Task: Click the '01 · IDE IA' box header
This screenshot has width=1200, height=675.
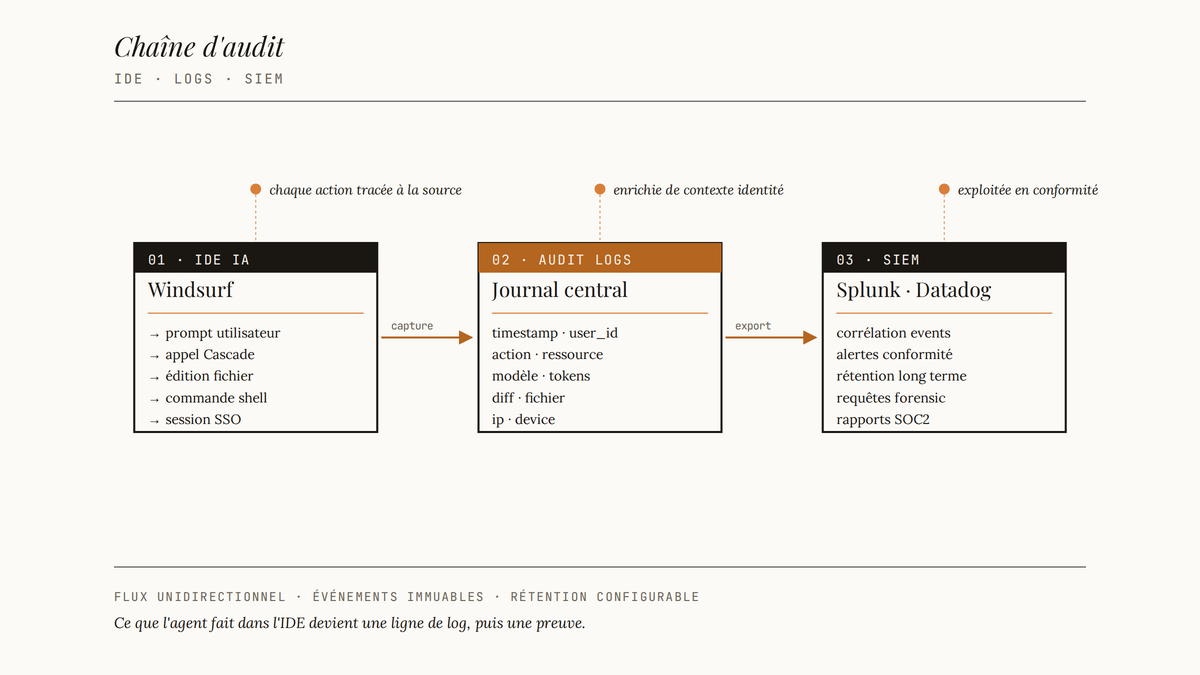Action: pyautogui.click(x=256, y=258)
